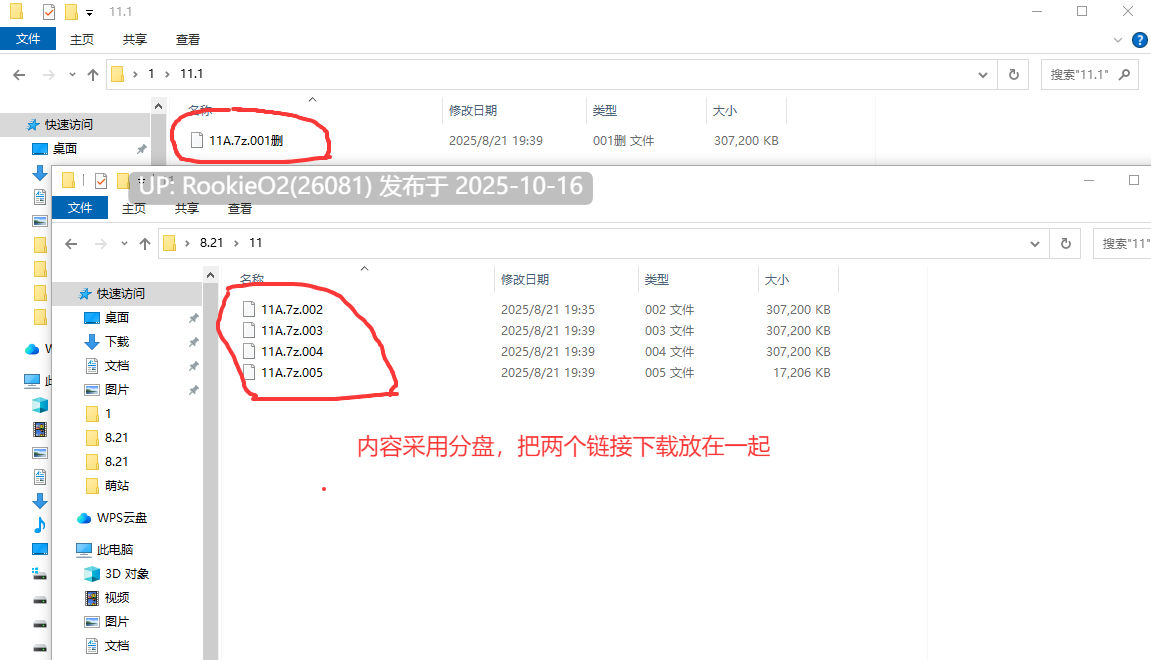Open 桌面 in front window navigation pane

117,317
